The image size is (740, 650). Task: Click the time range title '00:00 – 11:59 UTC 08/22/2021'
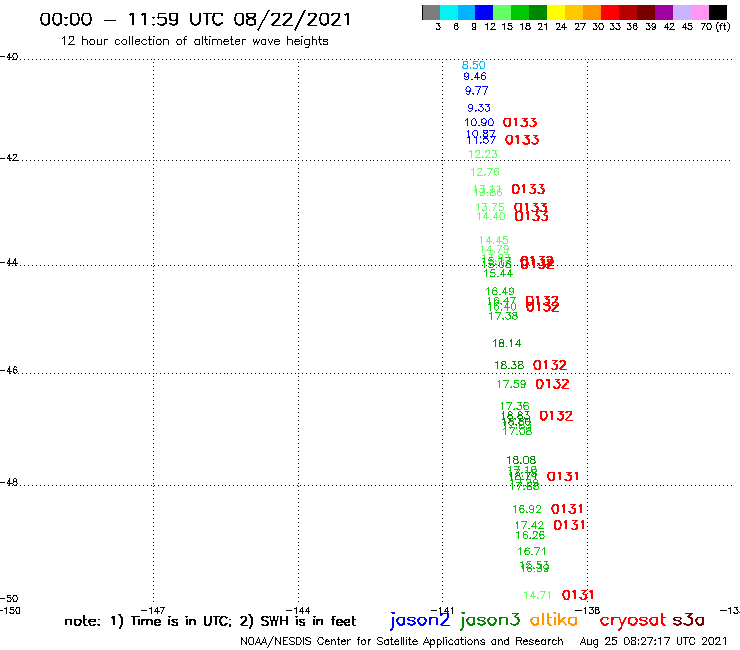pos(195,19)
